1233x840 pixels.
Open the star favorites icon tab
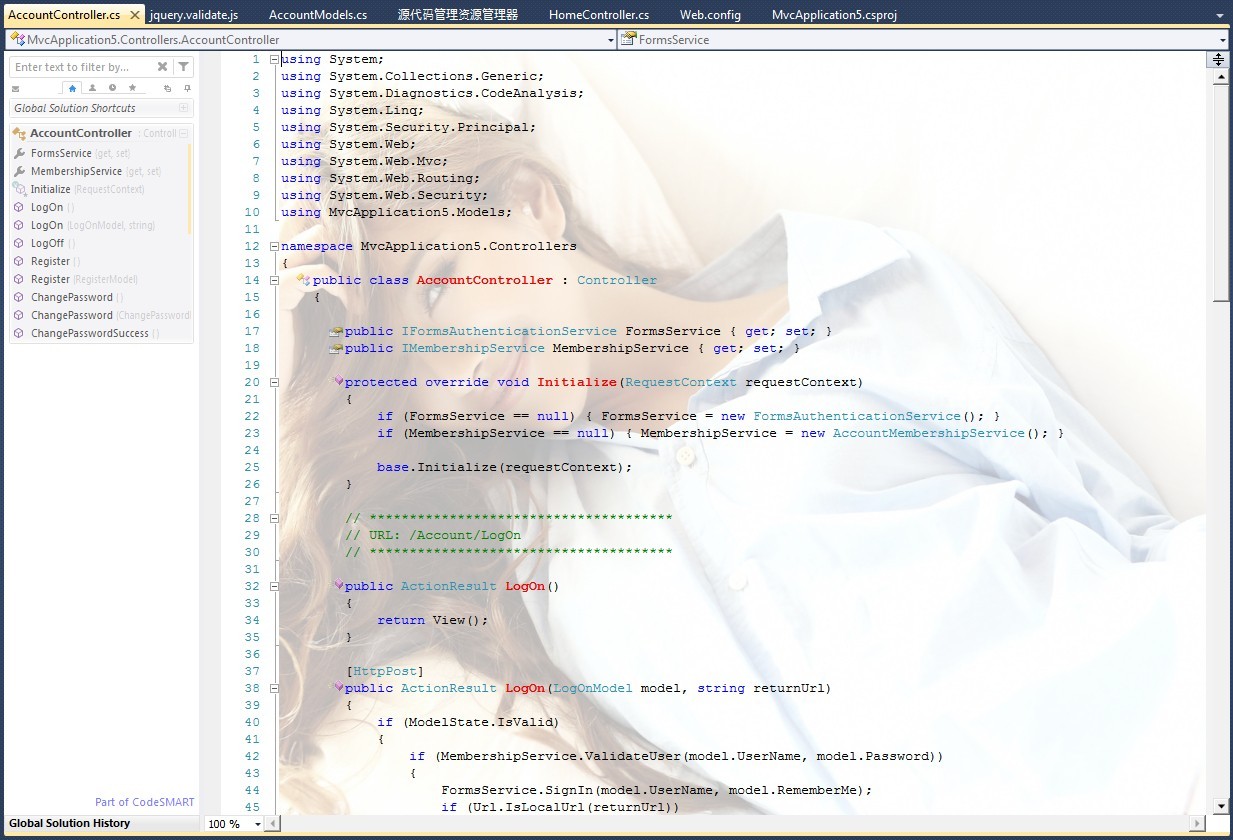pyautogui.click(x=132, y=88)
